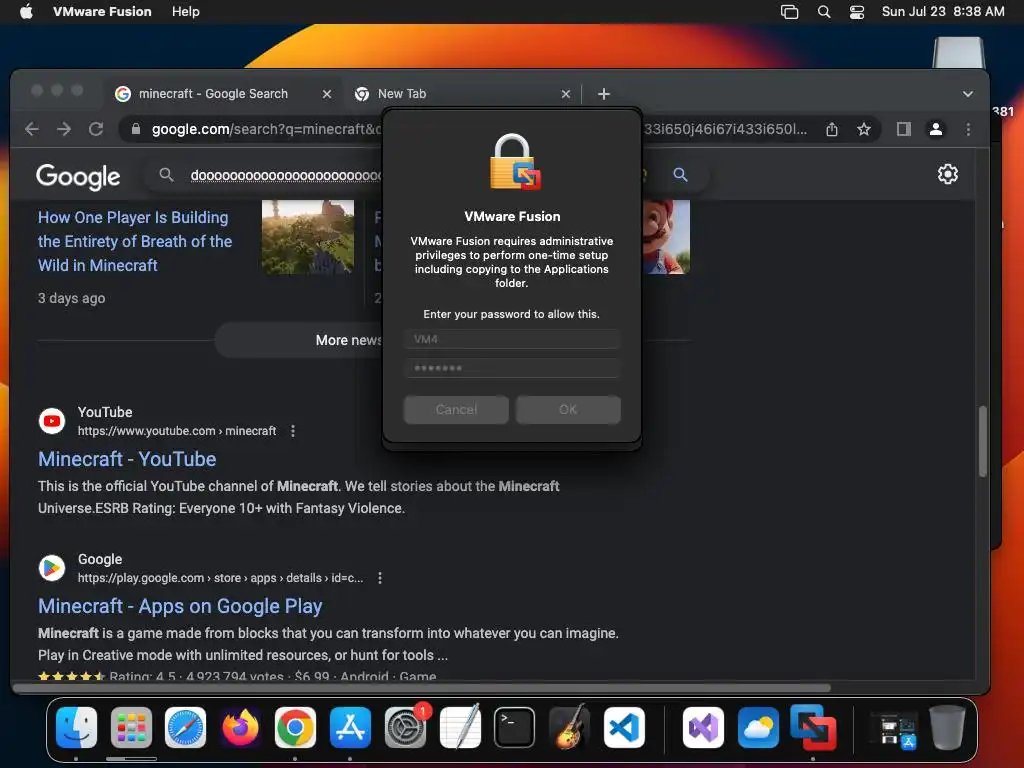Open the Minecraft - YouTube result
This screenshot has height=768, width=1024.
(x=127, y=459)
